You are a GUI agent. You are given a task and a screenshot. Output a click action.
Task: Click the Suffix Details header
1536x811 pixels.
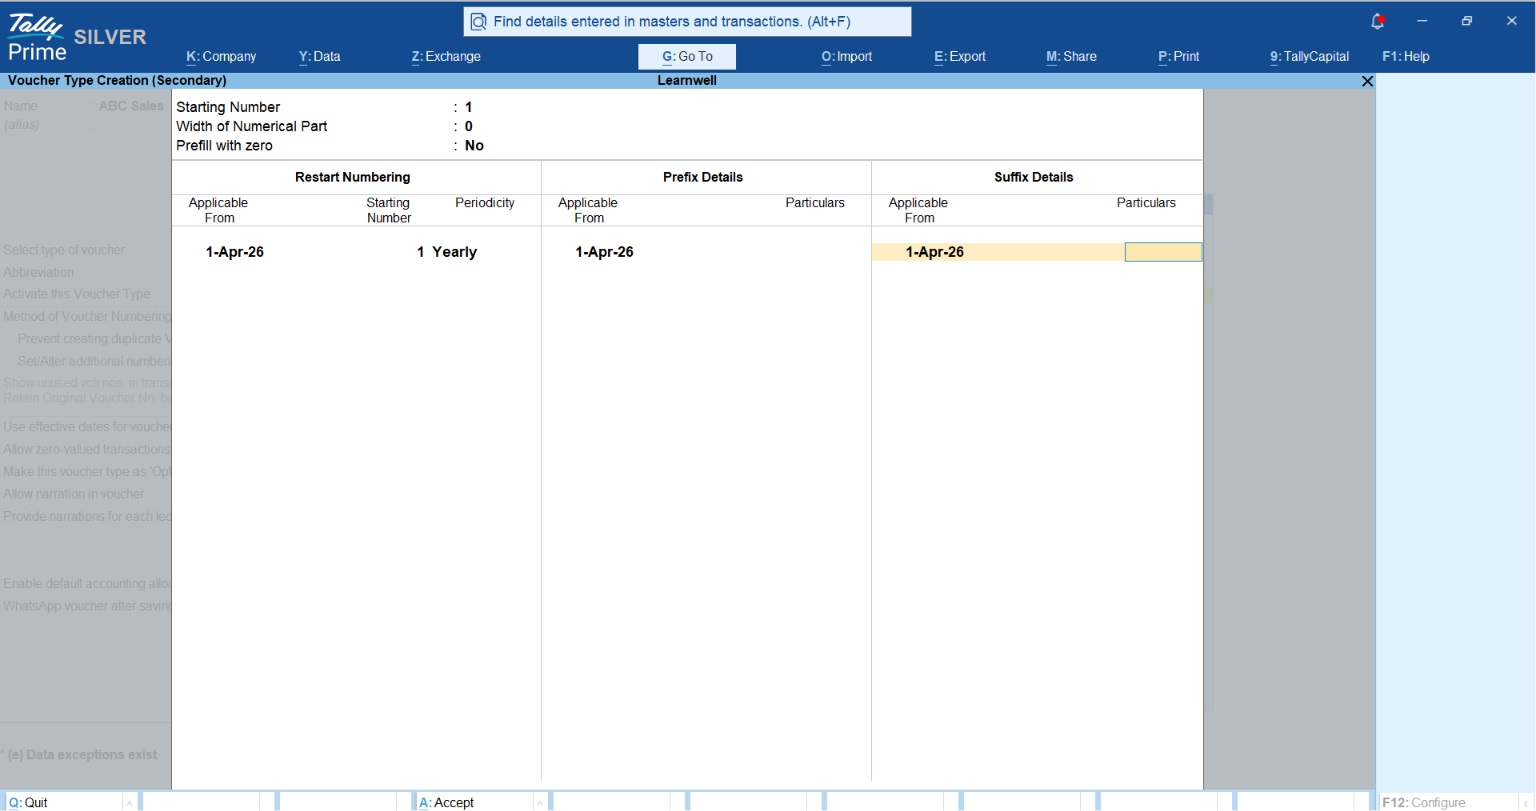click(1034, 177)
